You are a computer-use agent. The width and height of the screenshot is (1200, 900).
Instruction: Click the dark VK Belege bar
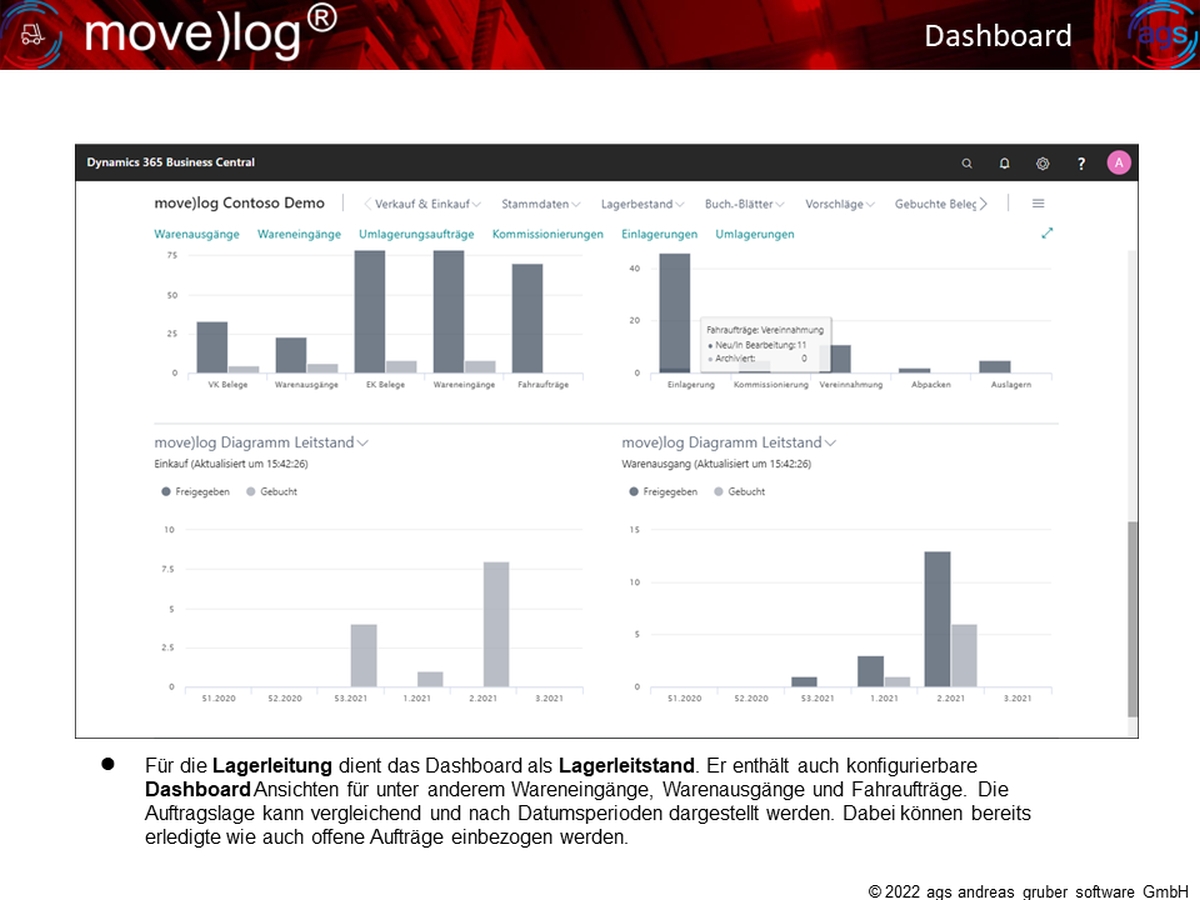point(212,347)
